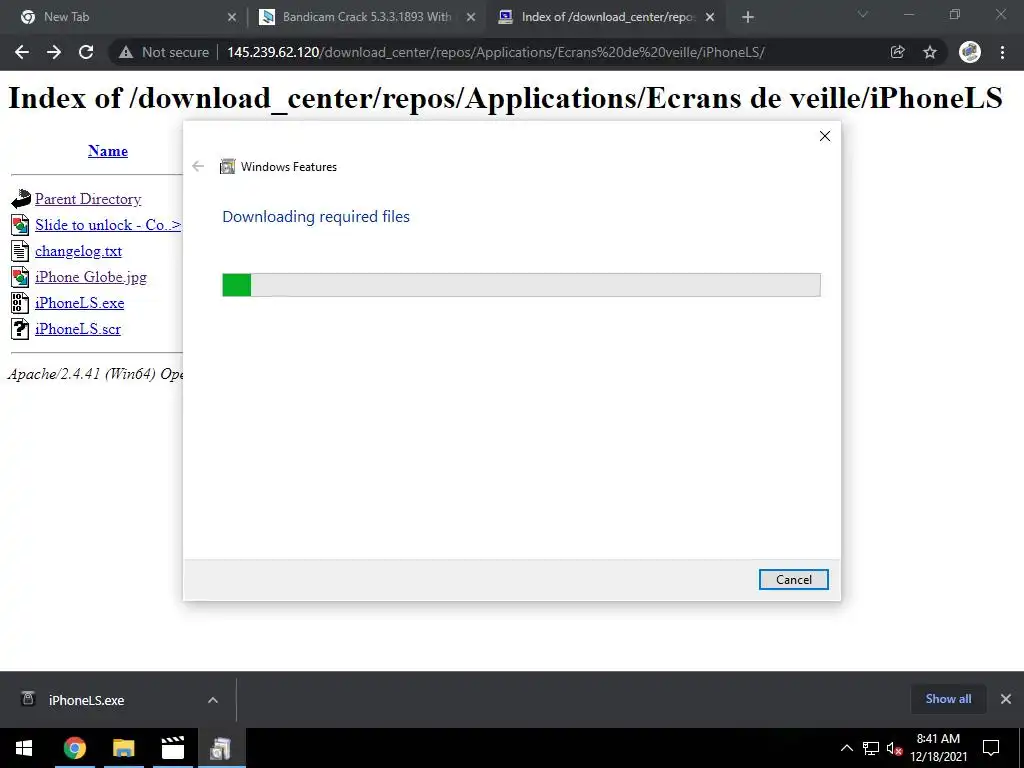Open network status tray icon

871,748
